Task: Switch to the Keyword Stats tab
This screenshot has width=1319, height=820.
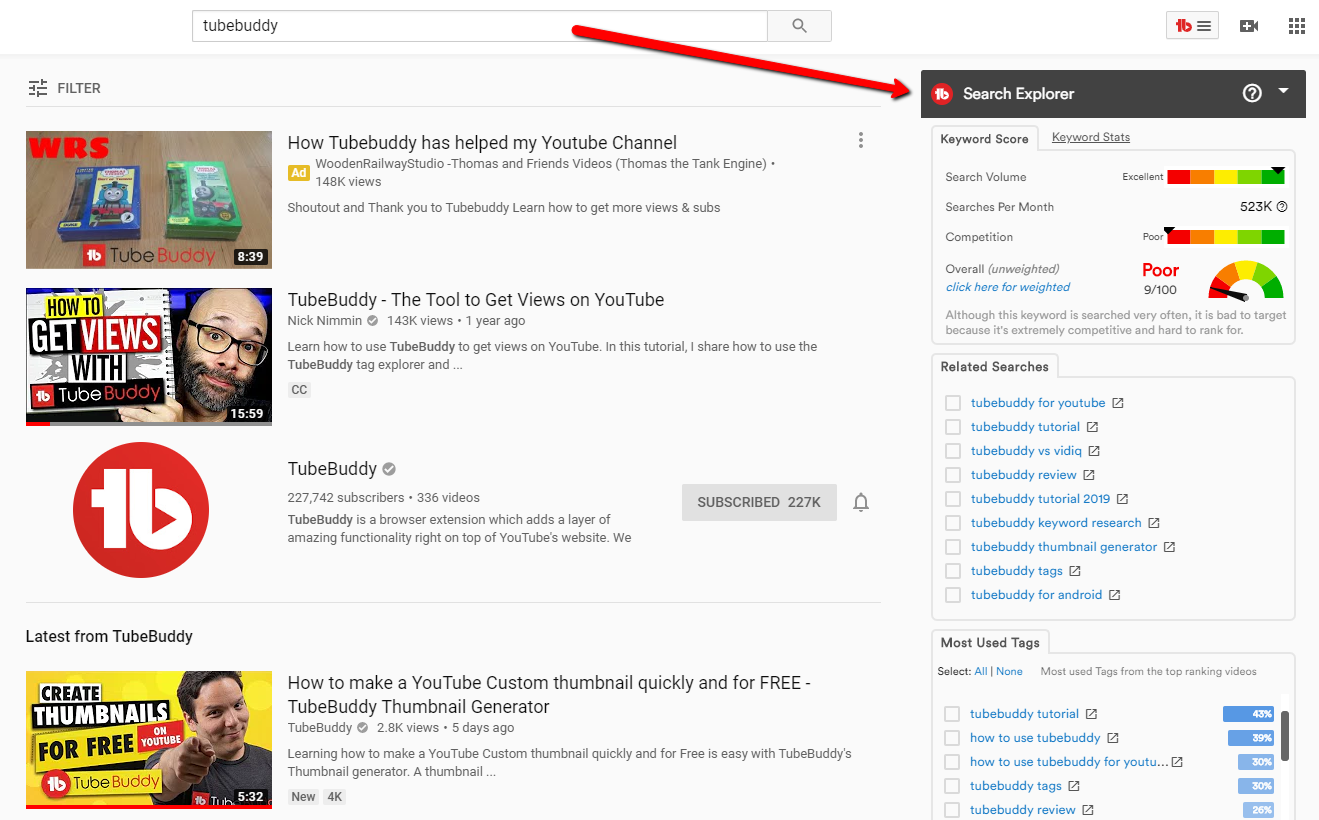Action: [1091, 137]
